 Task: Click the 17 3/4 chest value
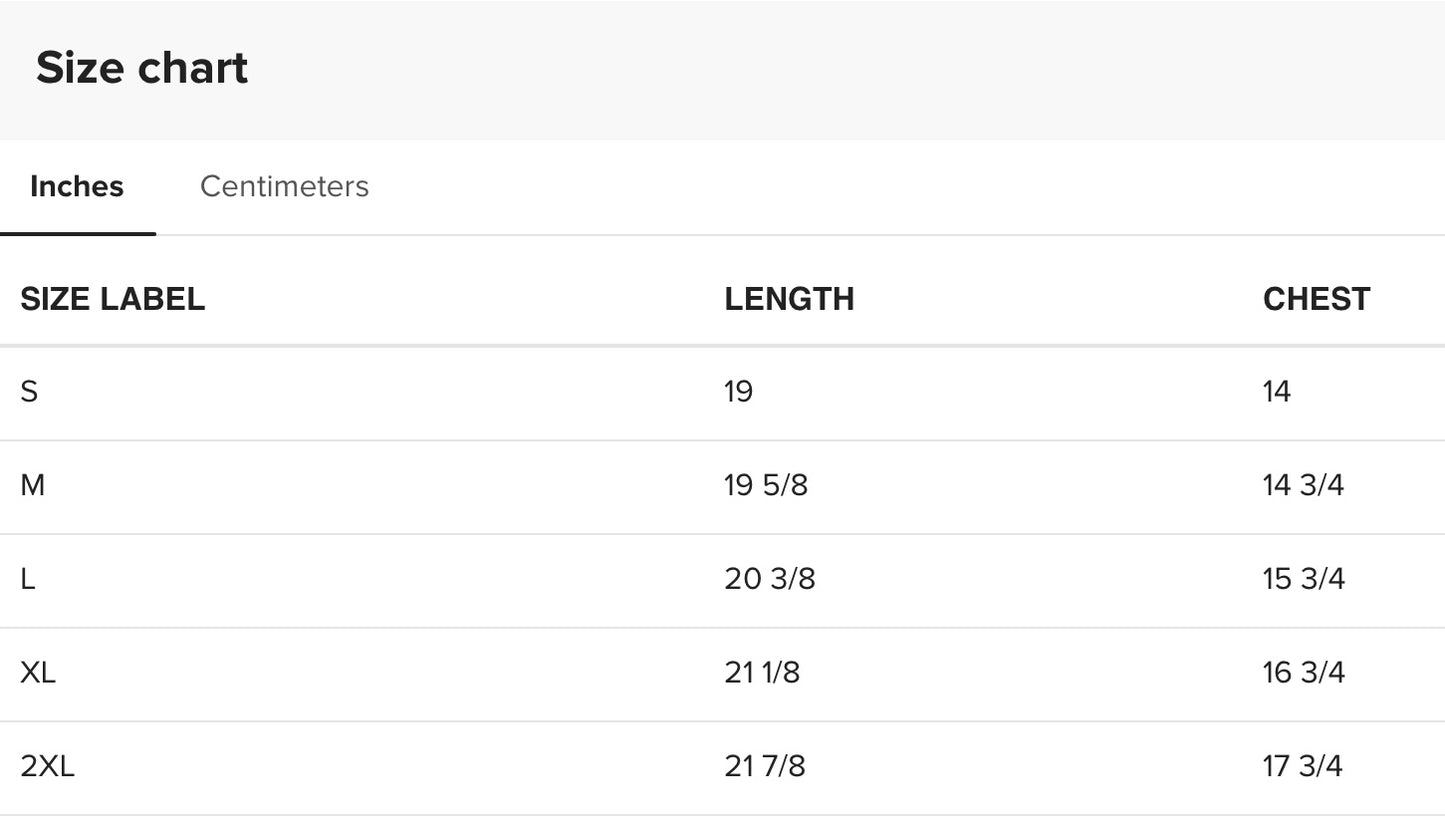click(1302, 766)
